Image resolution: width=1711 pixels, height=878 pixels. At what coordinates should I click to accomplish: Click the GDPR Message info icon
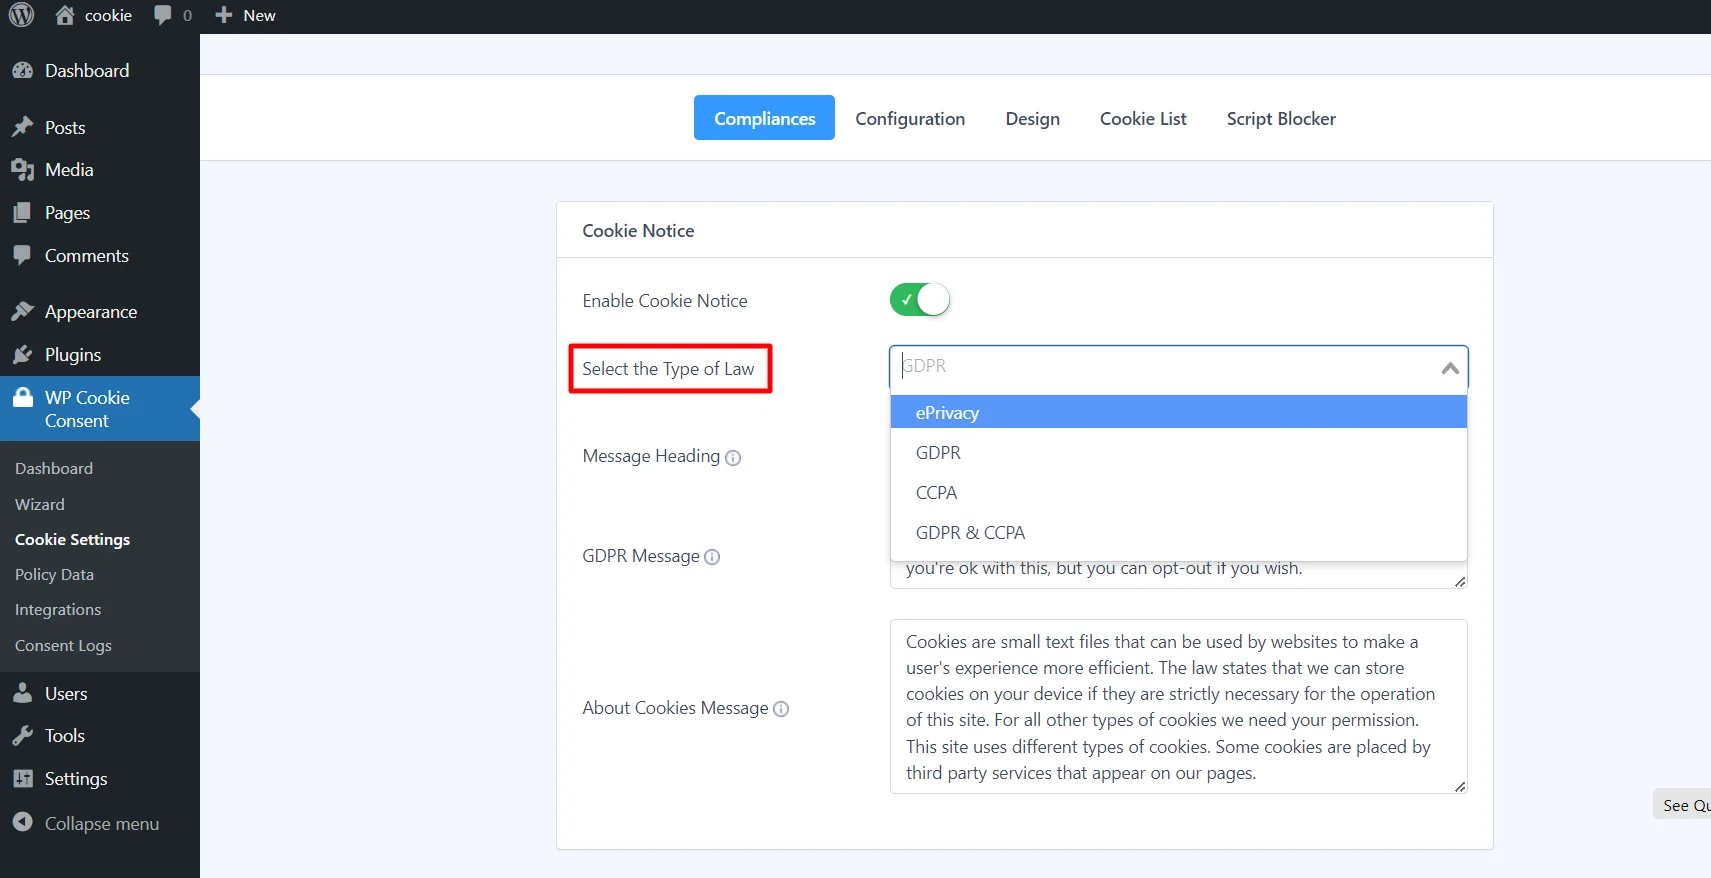(712, 557)
